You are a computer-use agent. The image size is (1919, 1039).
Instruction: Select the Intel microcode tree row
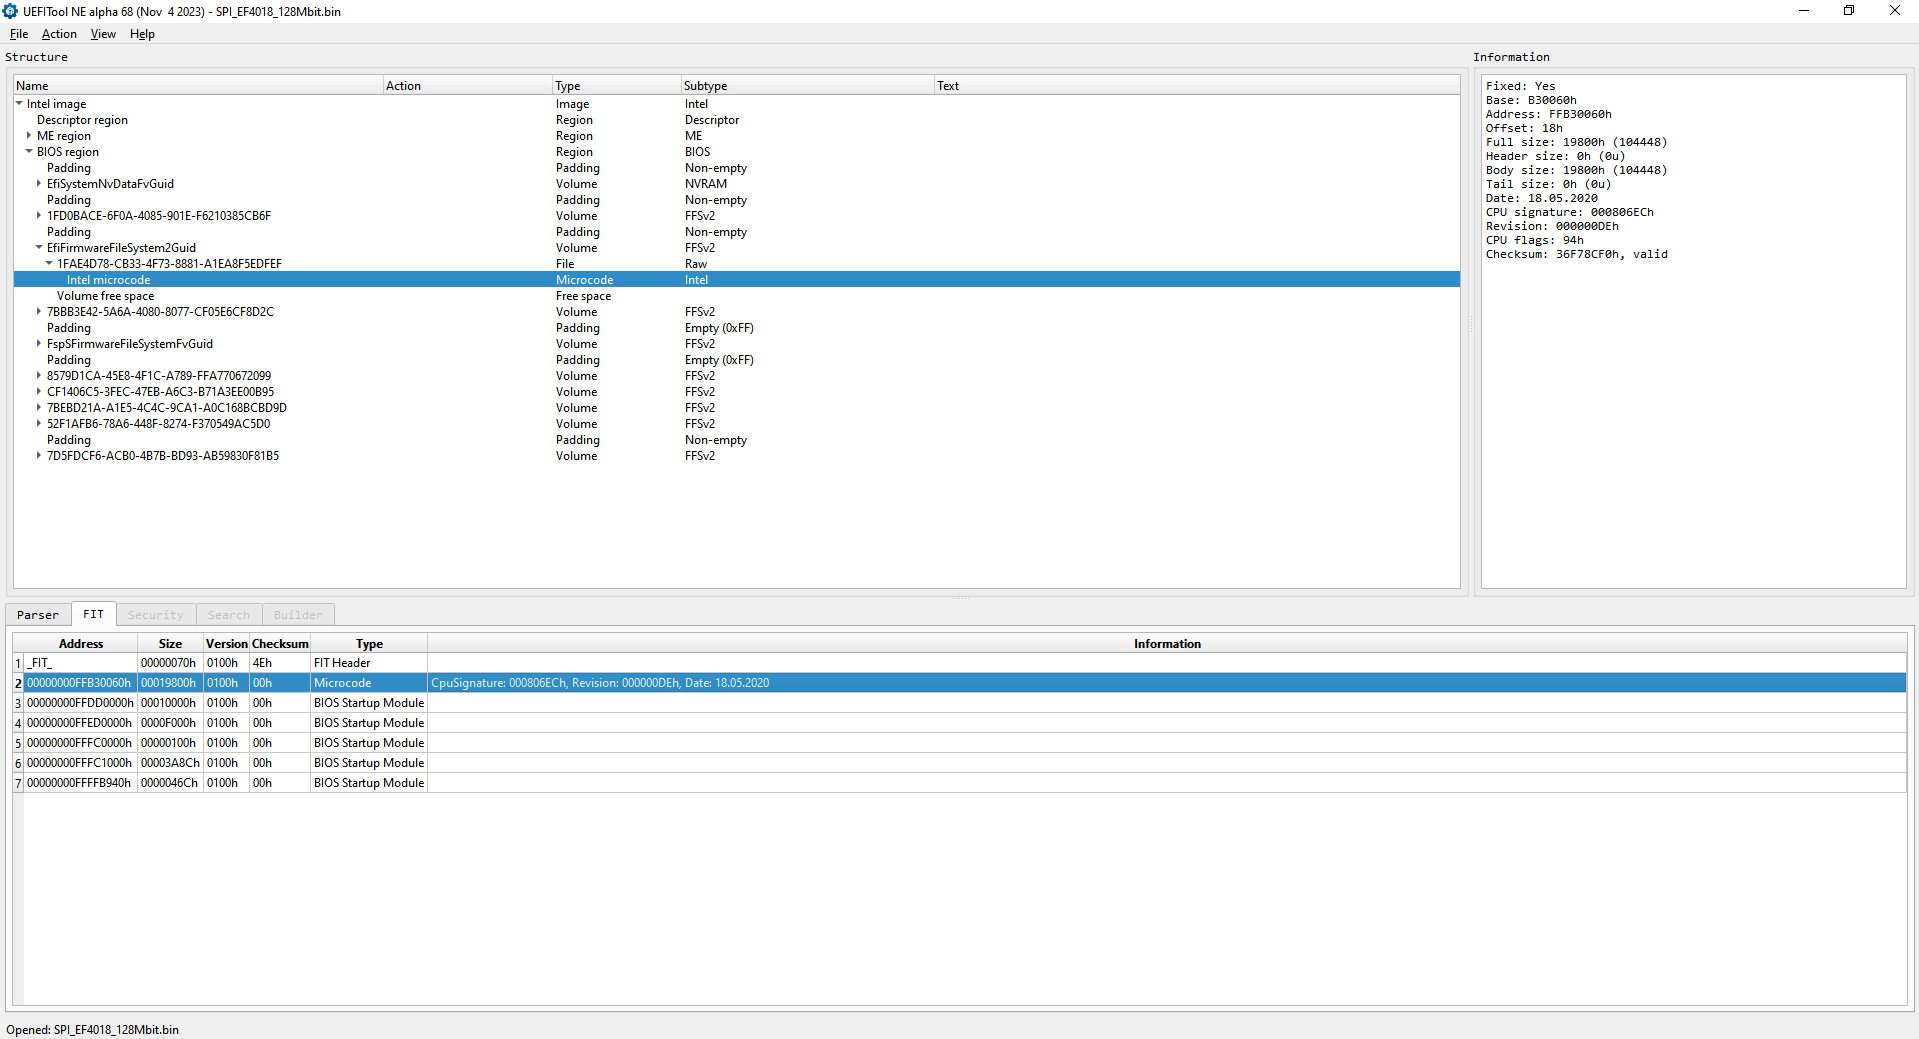(108, 280)
